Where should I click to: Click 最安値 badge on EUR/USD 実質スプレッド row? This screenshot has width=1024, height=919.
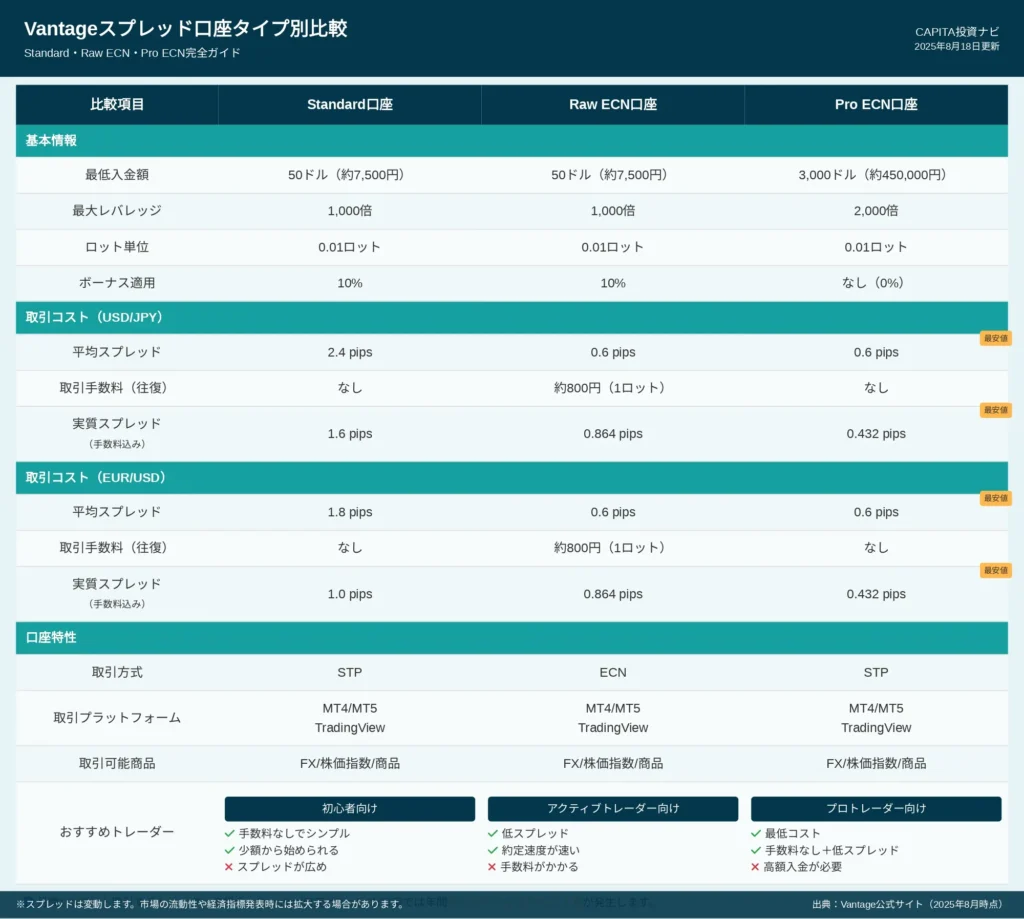995,570
